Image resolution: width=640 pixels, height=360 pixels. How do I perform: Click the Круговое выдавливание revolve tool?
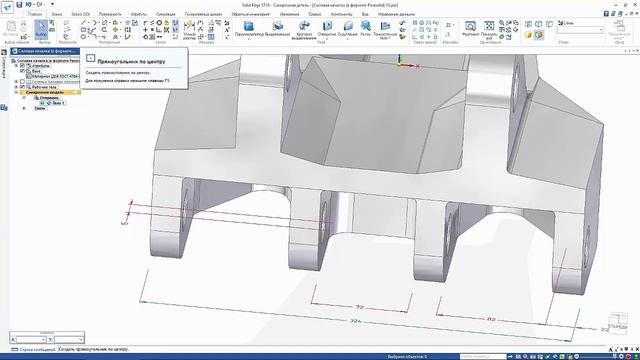[304, 30]
